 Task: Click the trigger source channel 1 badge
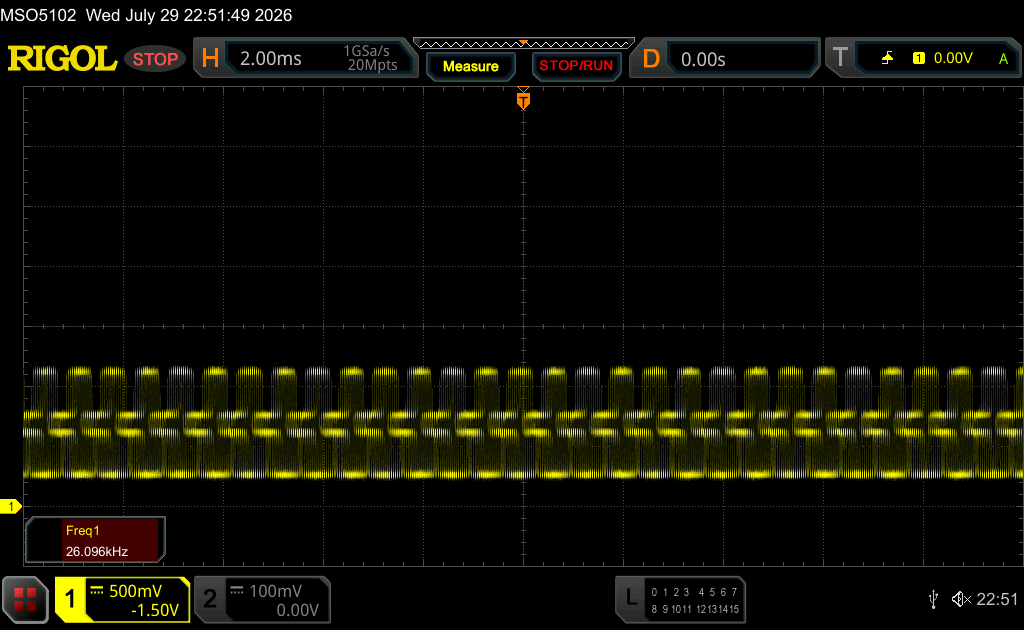[918, 58]
